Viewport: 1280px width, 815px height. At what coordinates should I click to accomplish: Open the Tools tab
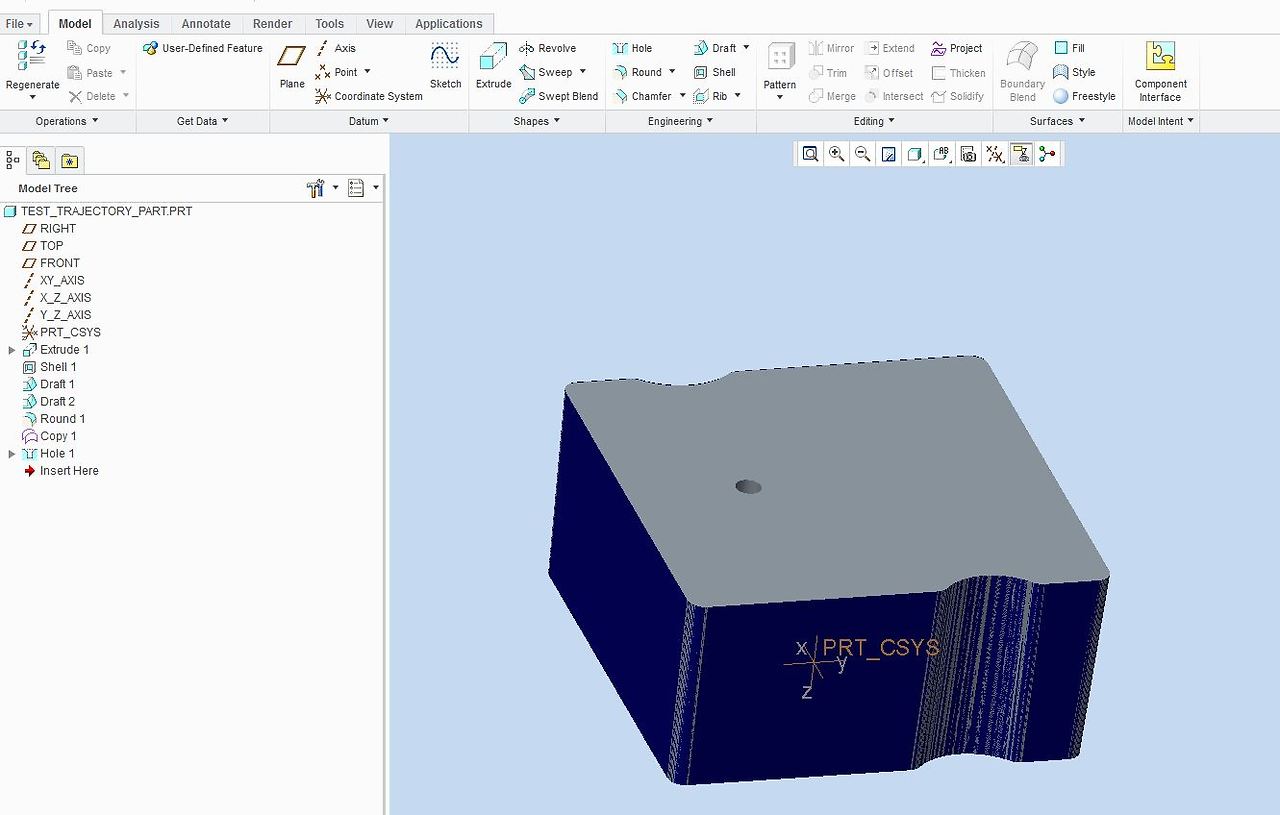pos(329,23)
